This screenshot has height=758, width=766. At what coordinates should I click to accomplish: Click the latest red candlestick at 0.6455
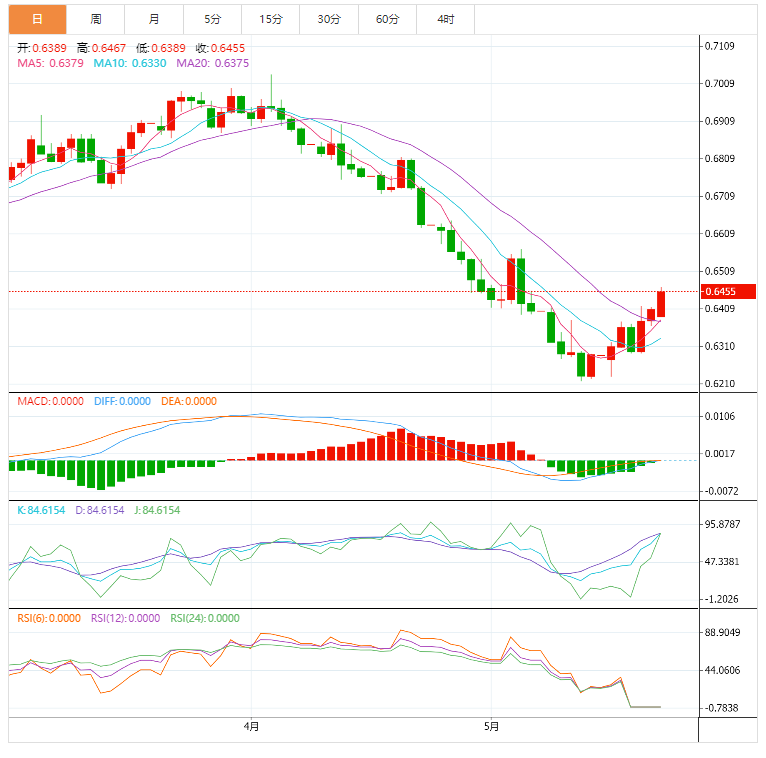(661, 303)
